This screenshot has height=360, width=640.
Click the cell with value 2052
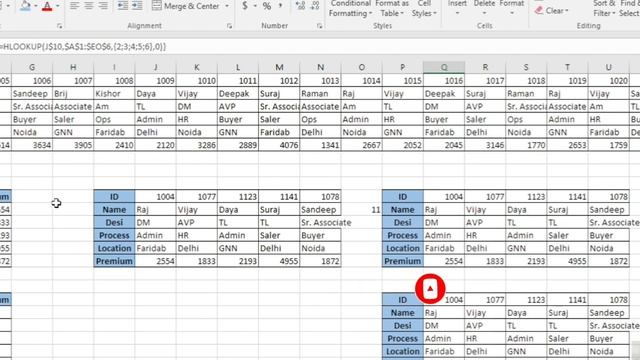(x=403, y=145)
